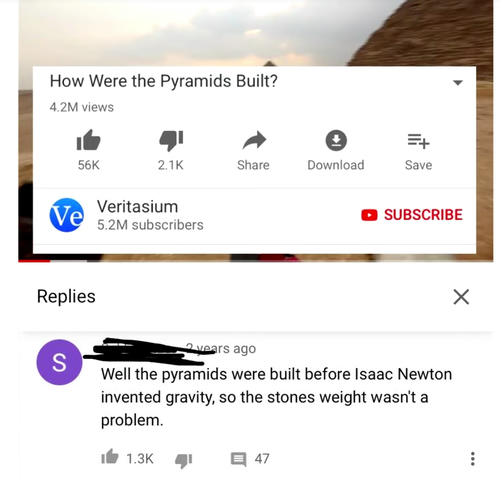Open the comment's three-dot options menu
The image size is (500, 480).
click(x=472, y=459)
